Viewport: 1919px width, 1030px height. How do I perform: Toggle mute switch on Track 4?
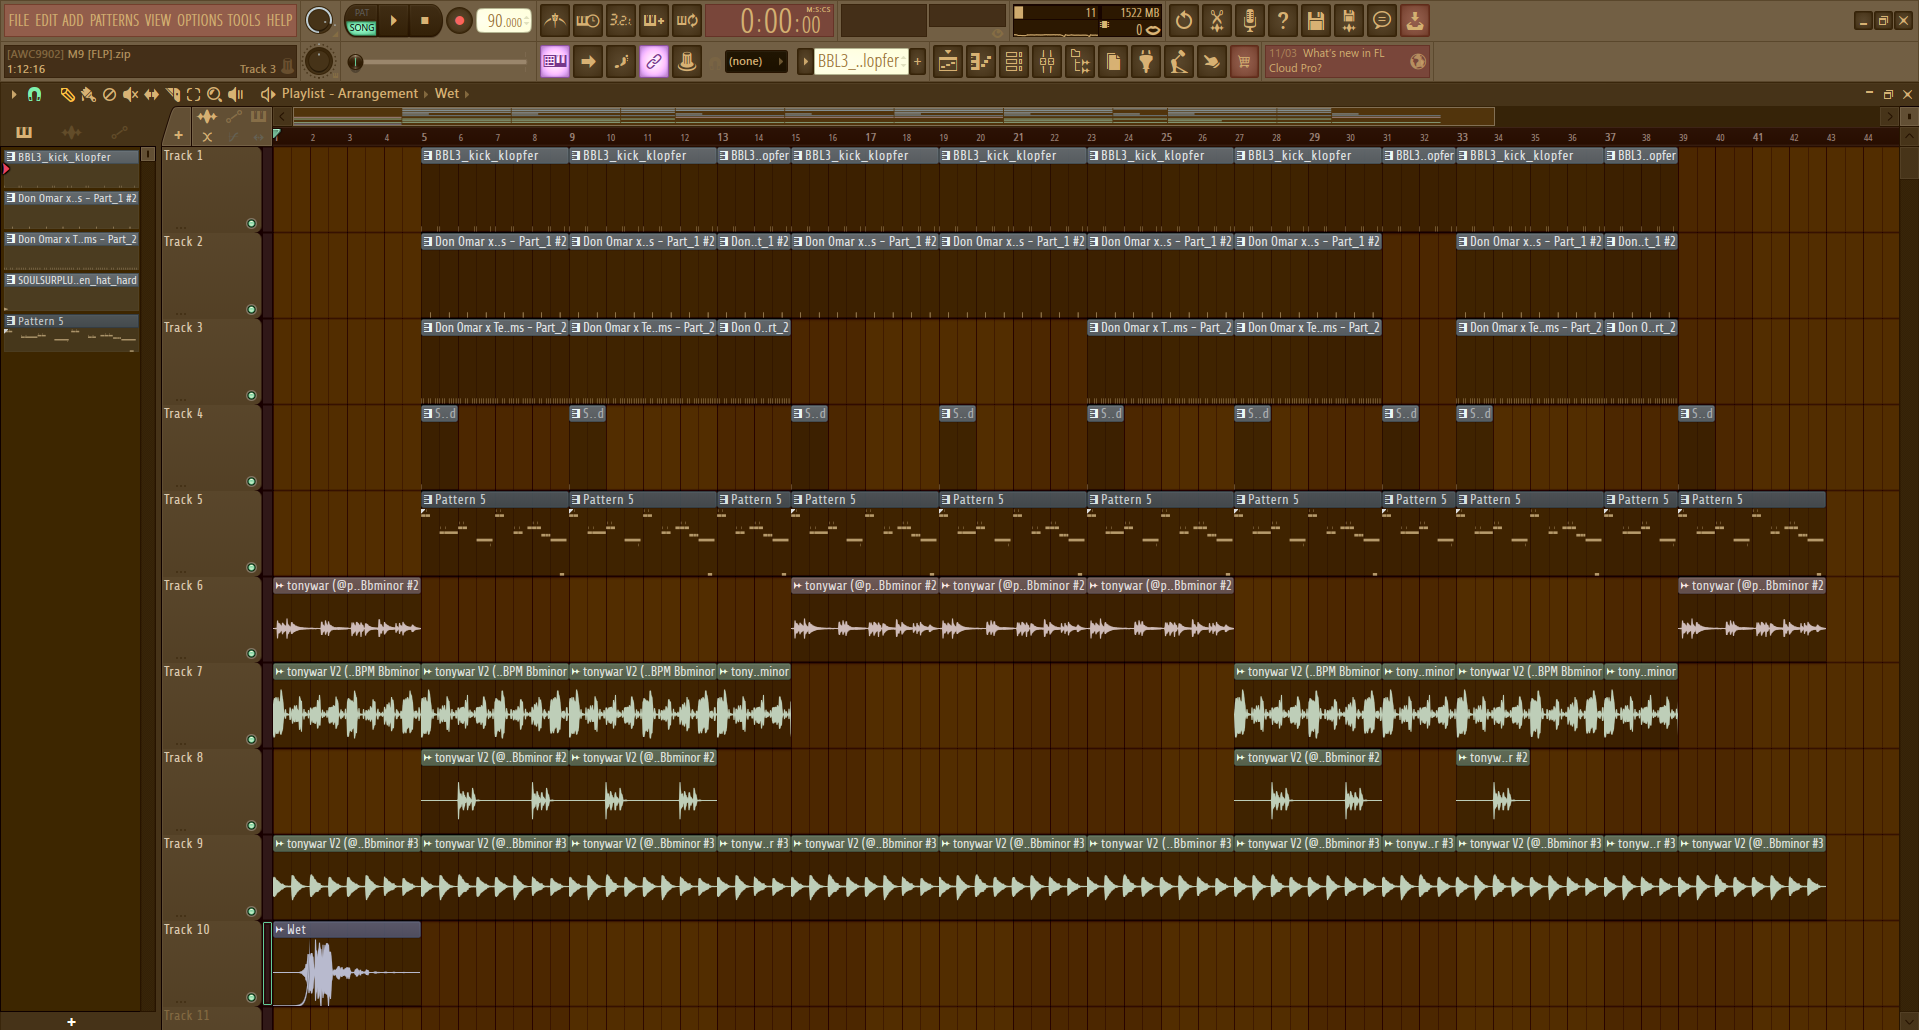251,482
